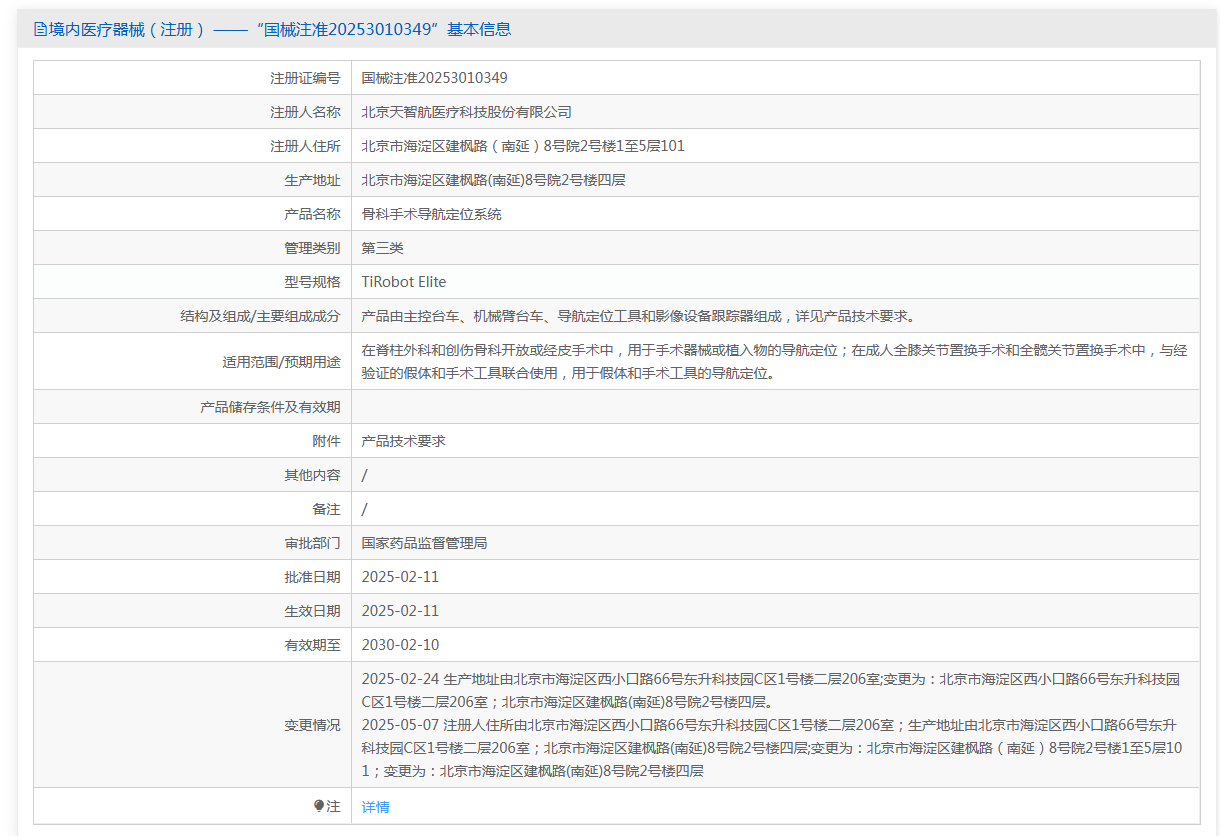Click the attachment value 产品技术要求
Viewport: 1220px width, 836px height.
[x=403, y=441]
